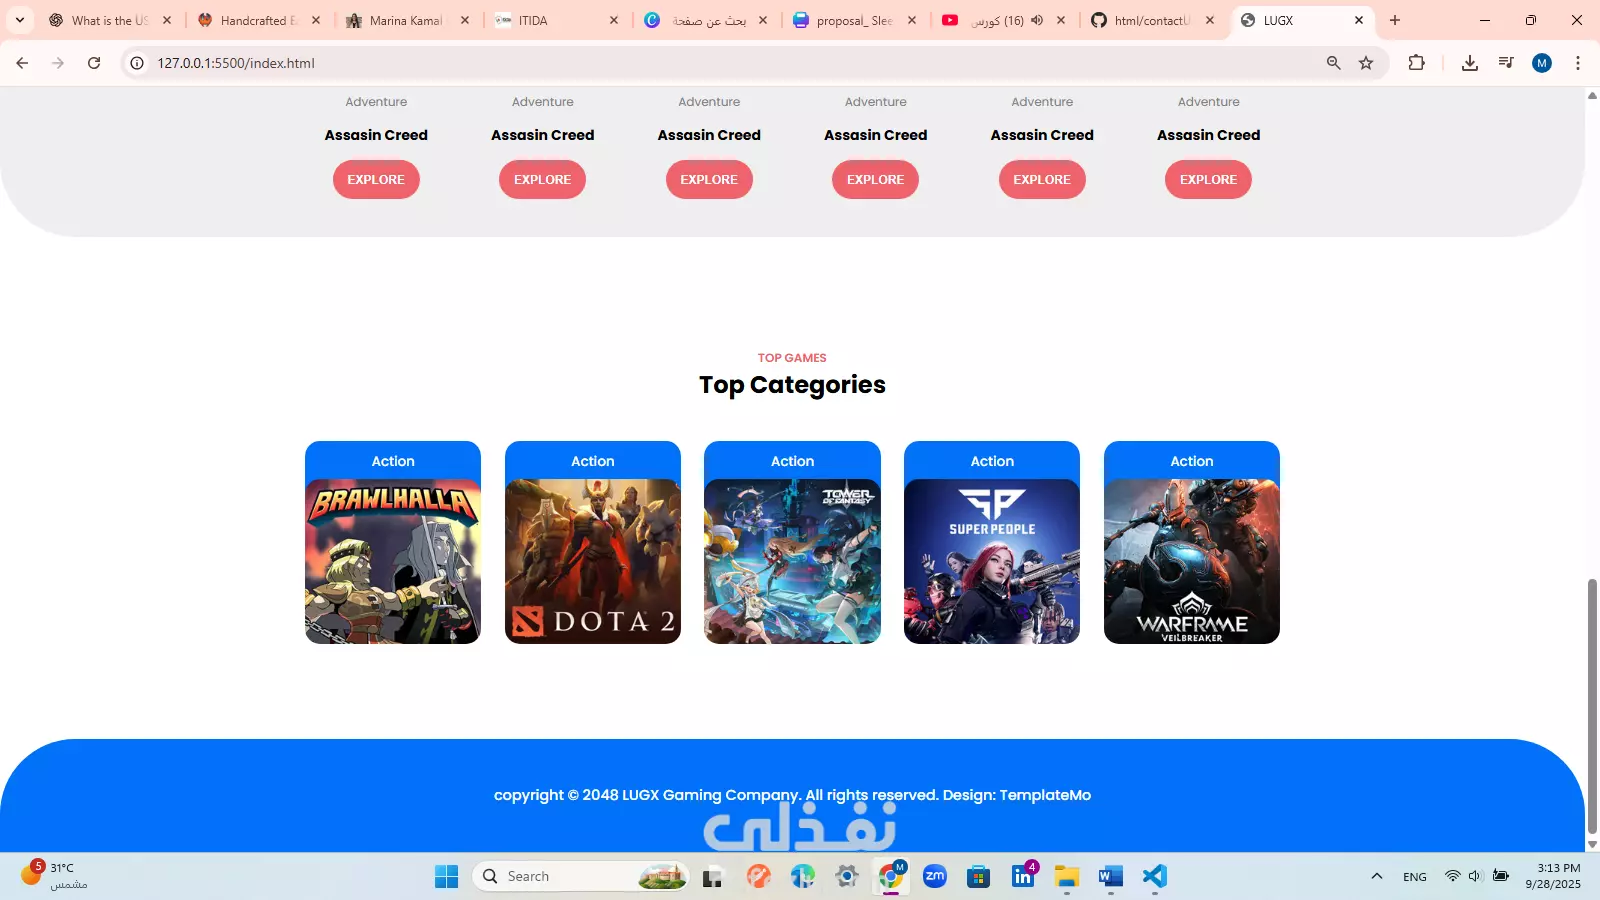
Task: Open the weather widget showing 31°C
Action: pyautogui.click(x=54, y=876)
